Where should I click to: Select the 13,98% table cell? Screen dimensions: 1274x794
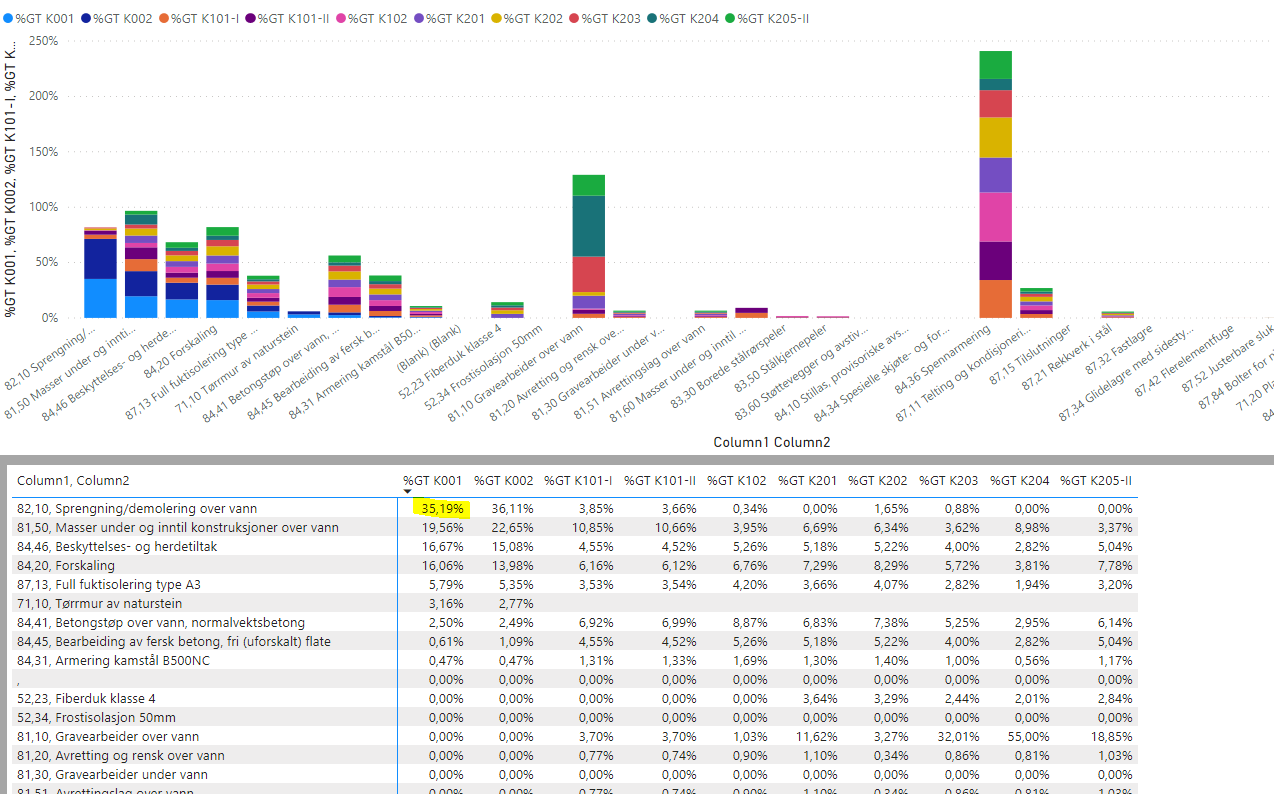pyautogui.click(x=514, y=565)
